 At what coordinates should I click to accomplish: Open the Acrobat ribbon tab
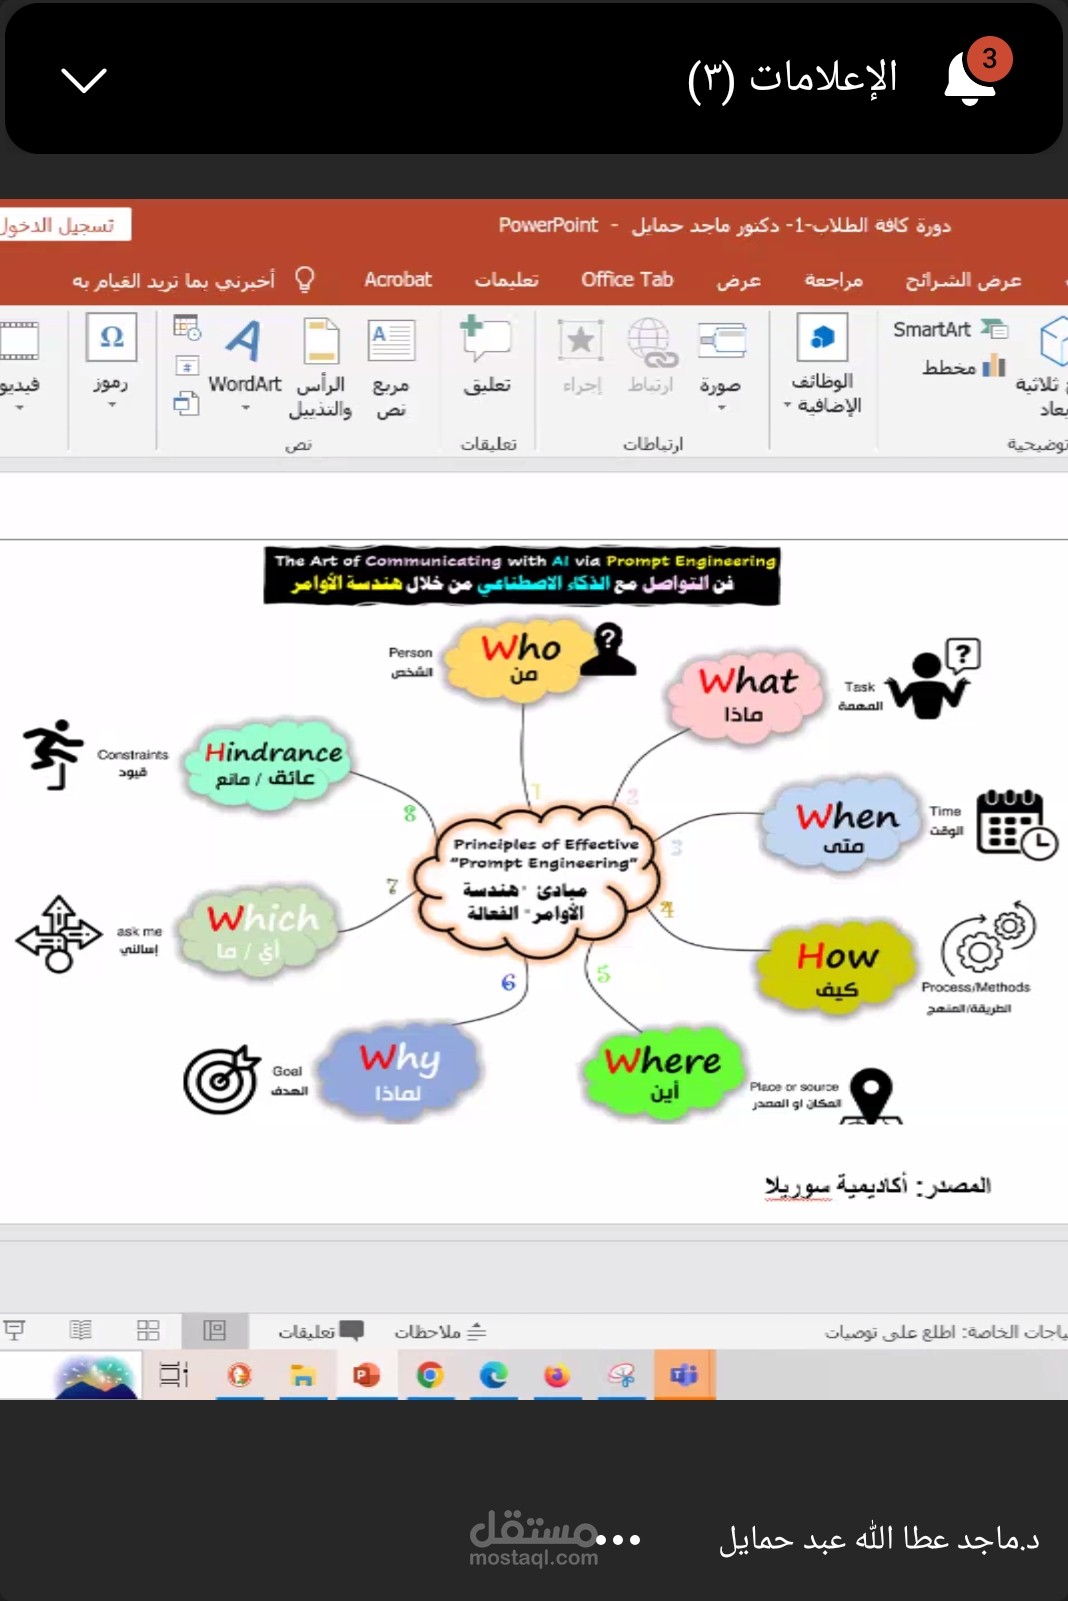(398, 280)
